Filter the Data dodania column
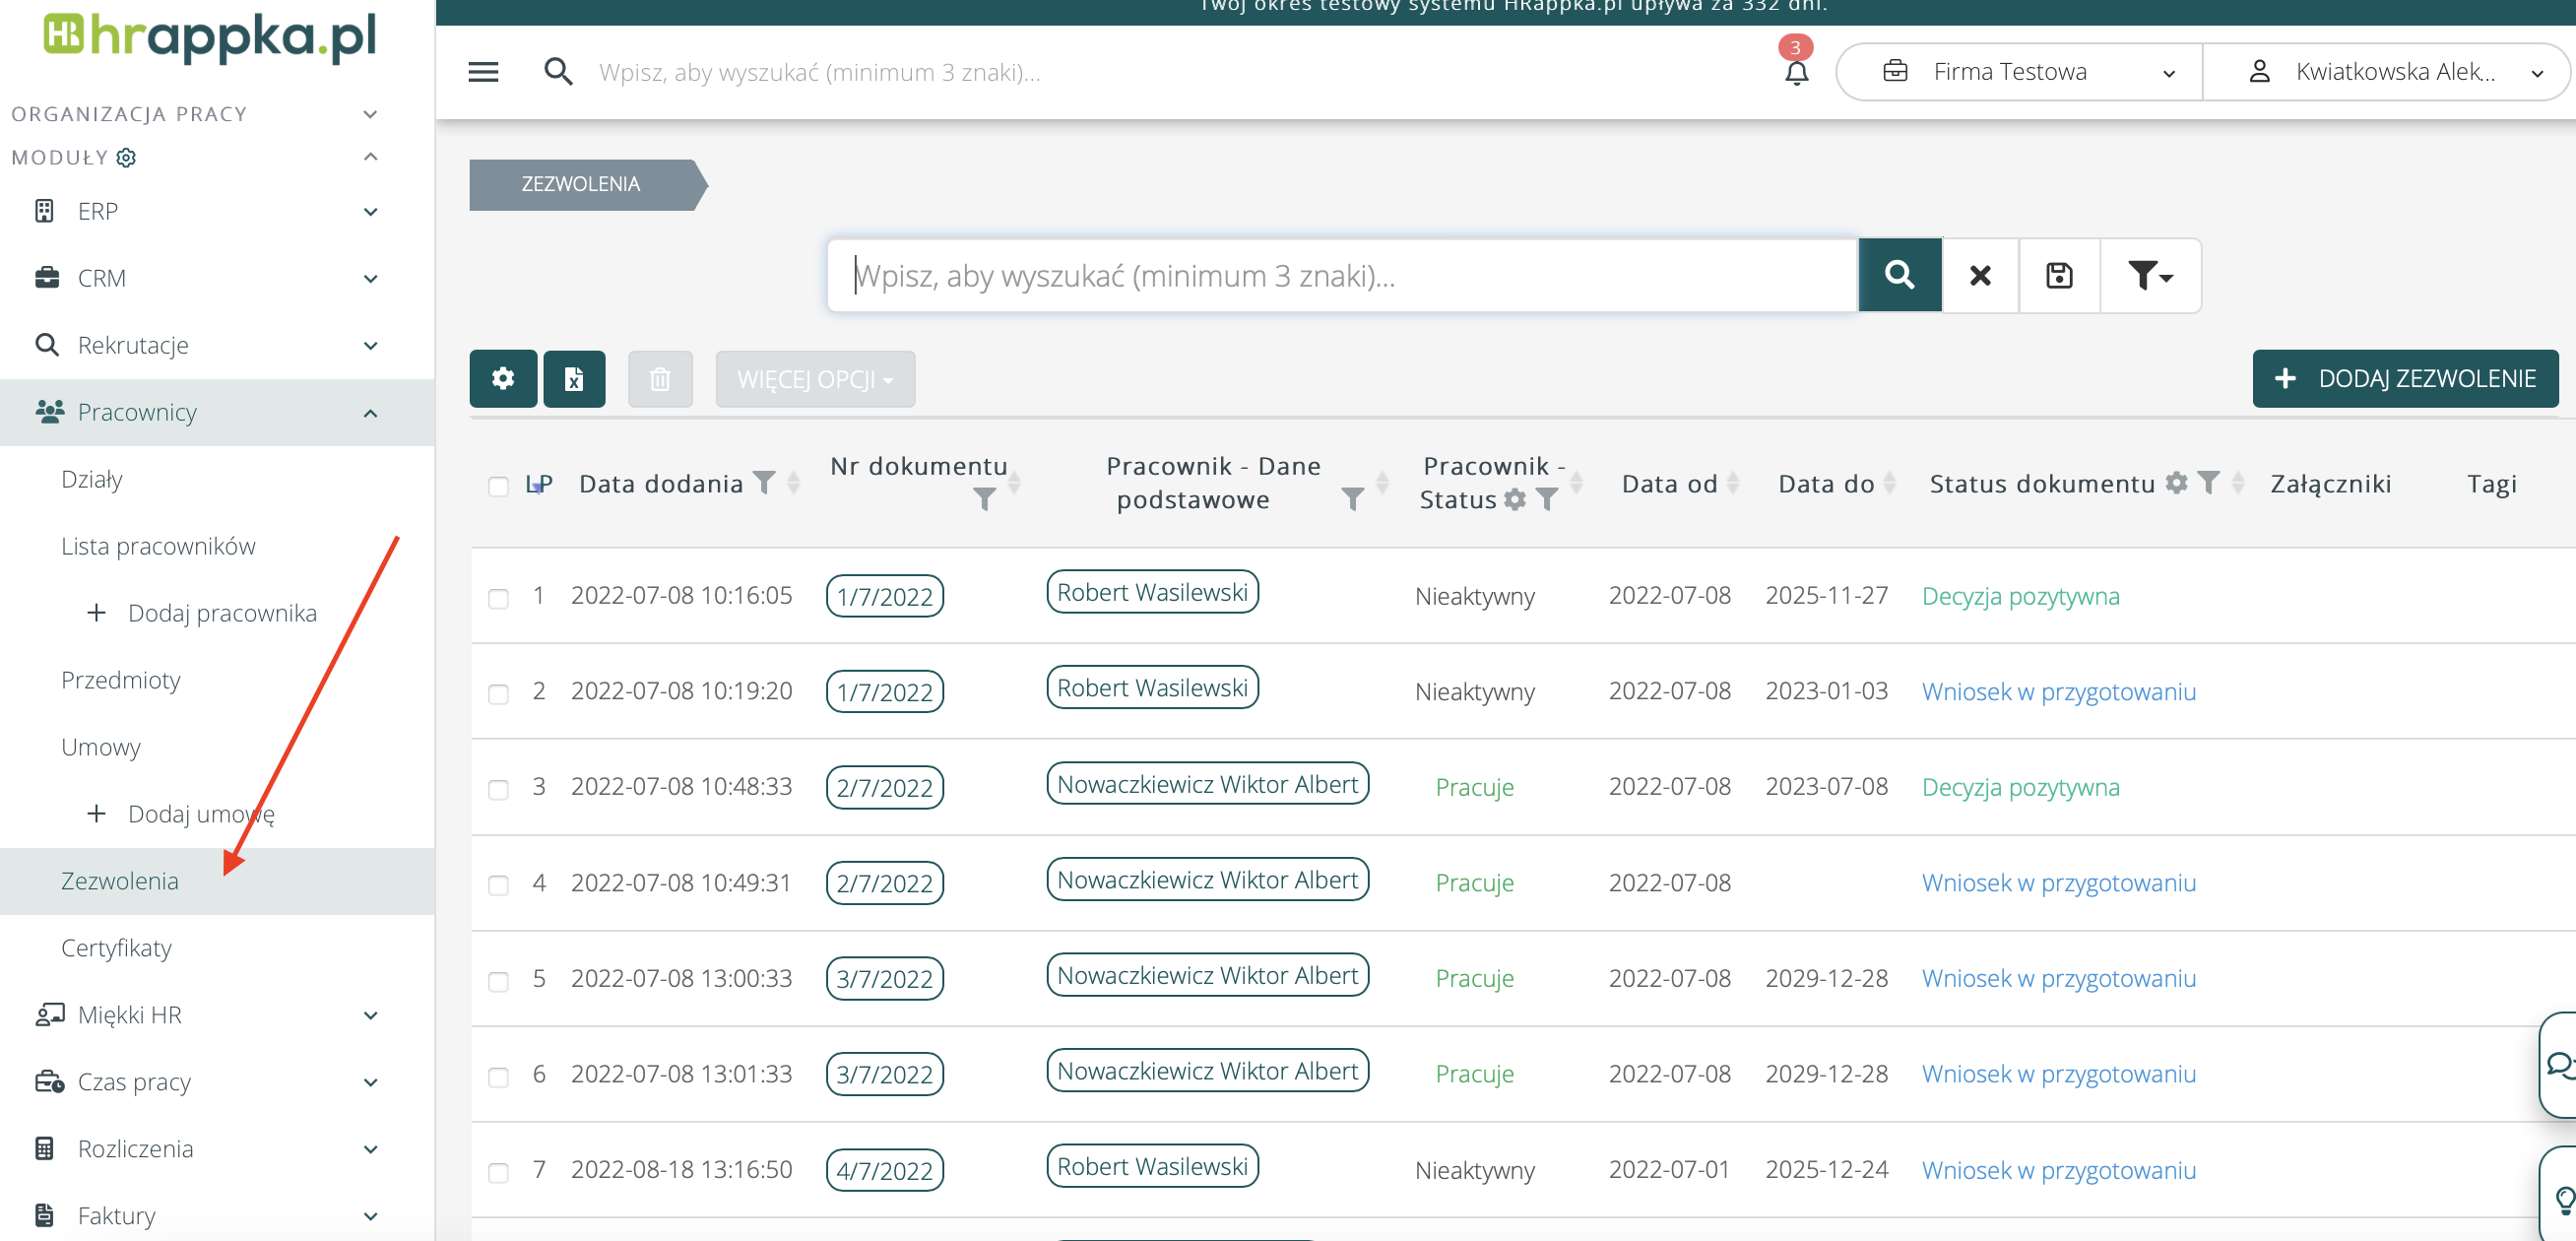The height and width of the screenshot is (1241, 2576). [x=764, y=483]
